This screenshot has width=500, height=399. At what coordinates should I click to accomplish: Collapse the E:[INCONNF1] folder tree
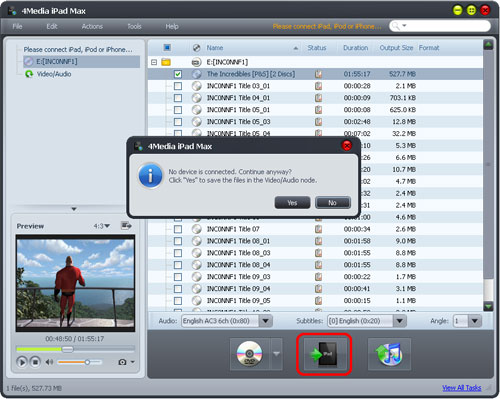point(154,62)
